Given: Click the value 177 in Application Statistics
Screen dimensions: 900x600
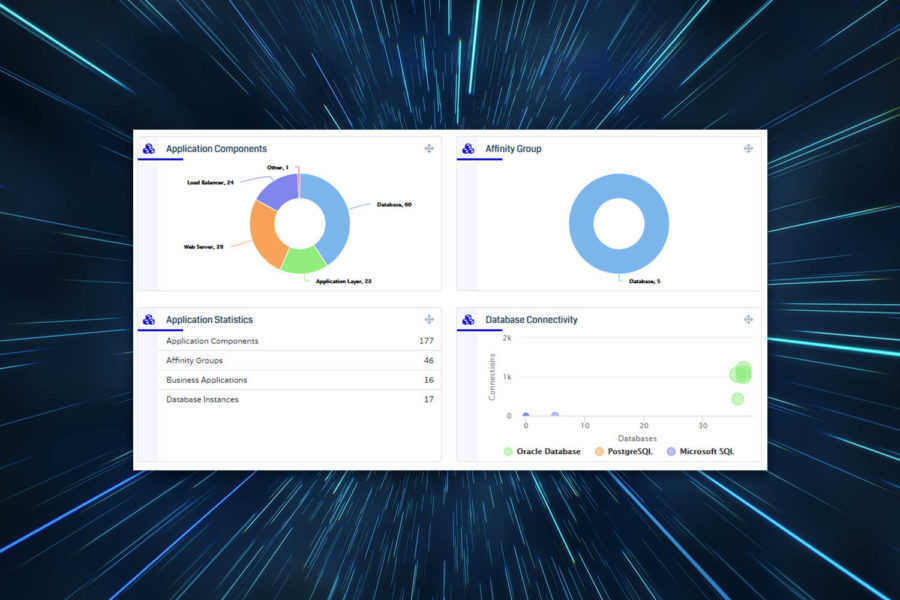Looking at the screenshot, I should pos(426,341).
